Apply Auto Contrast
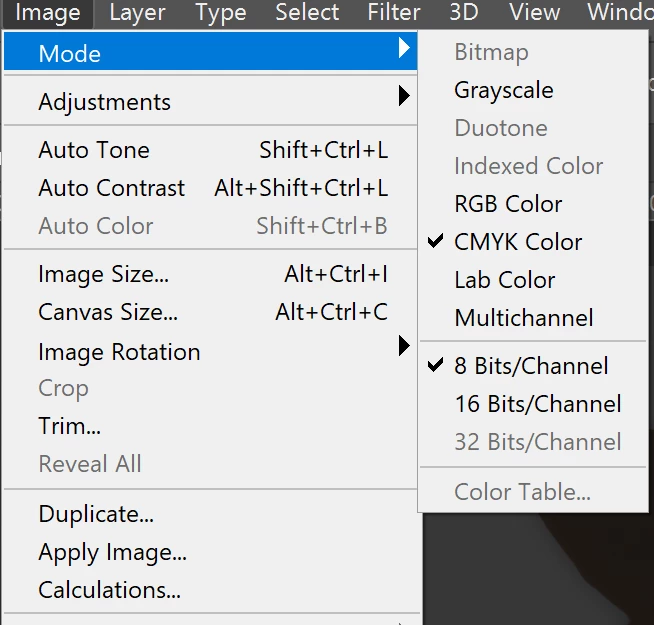The image size is (654, 625). click(112, 188)
